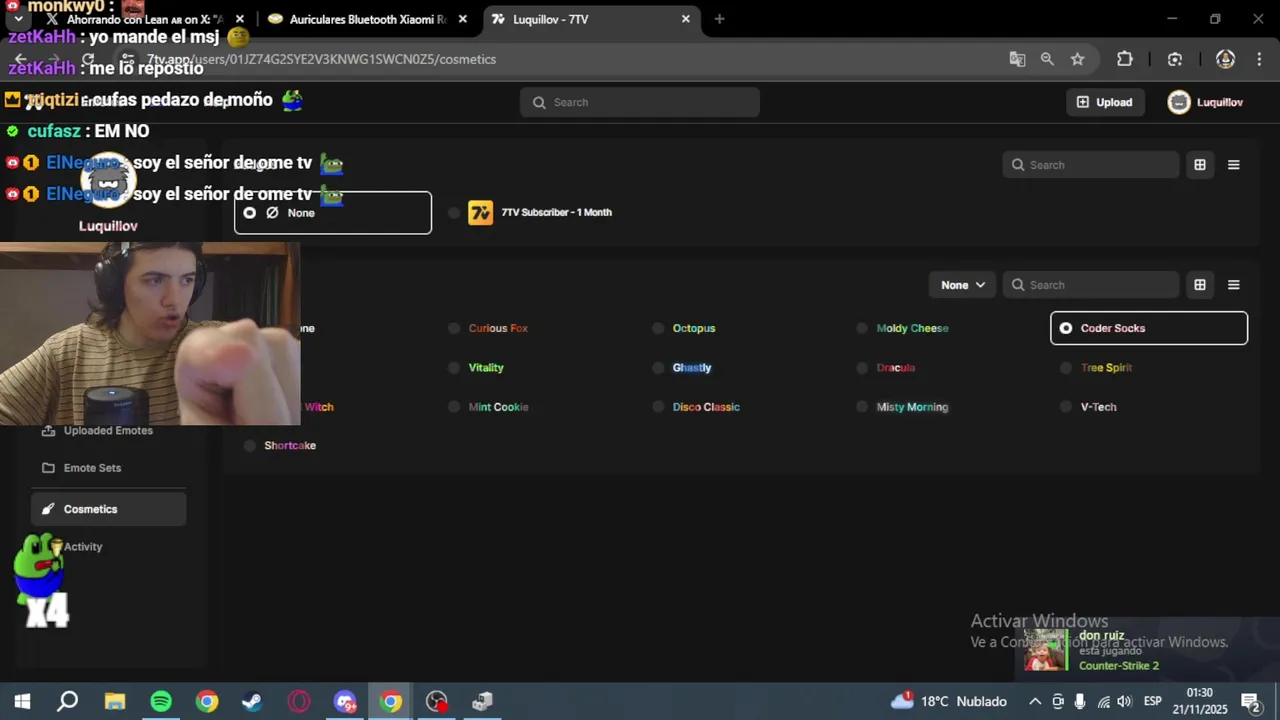Add a new browser tab with plus icon
Viewport: 1280px width, 720px height.
(719, 19)
